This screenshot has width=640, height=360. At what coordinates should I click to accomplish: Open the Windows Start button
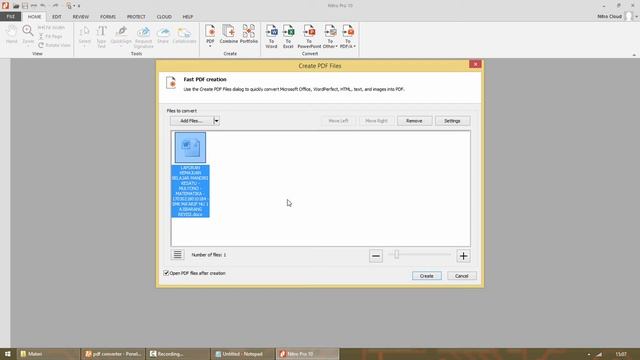pyautogui.click(x=7, y=354)
